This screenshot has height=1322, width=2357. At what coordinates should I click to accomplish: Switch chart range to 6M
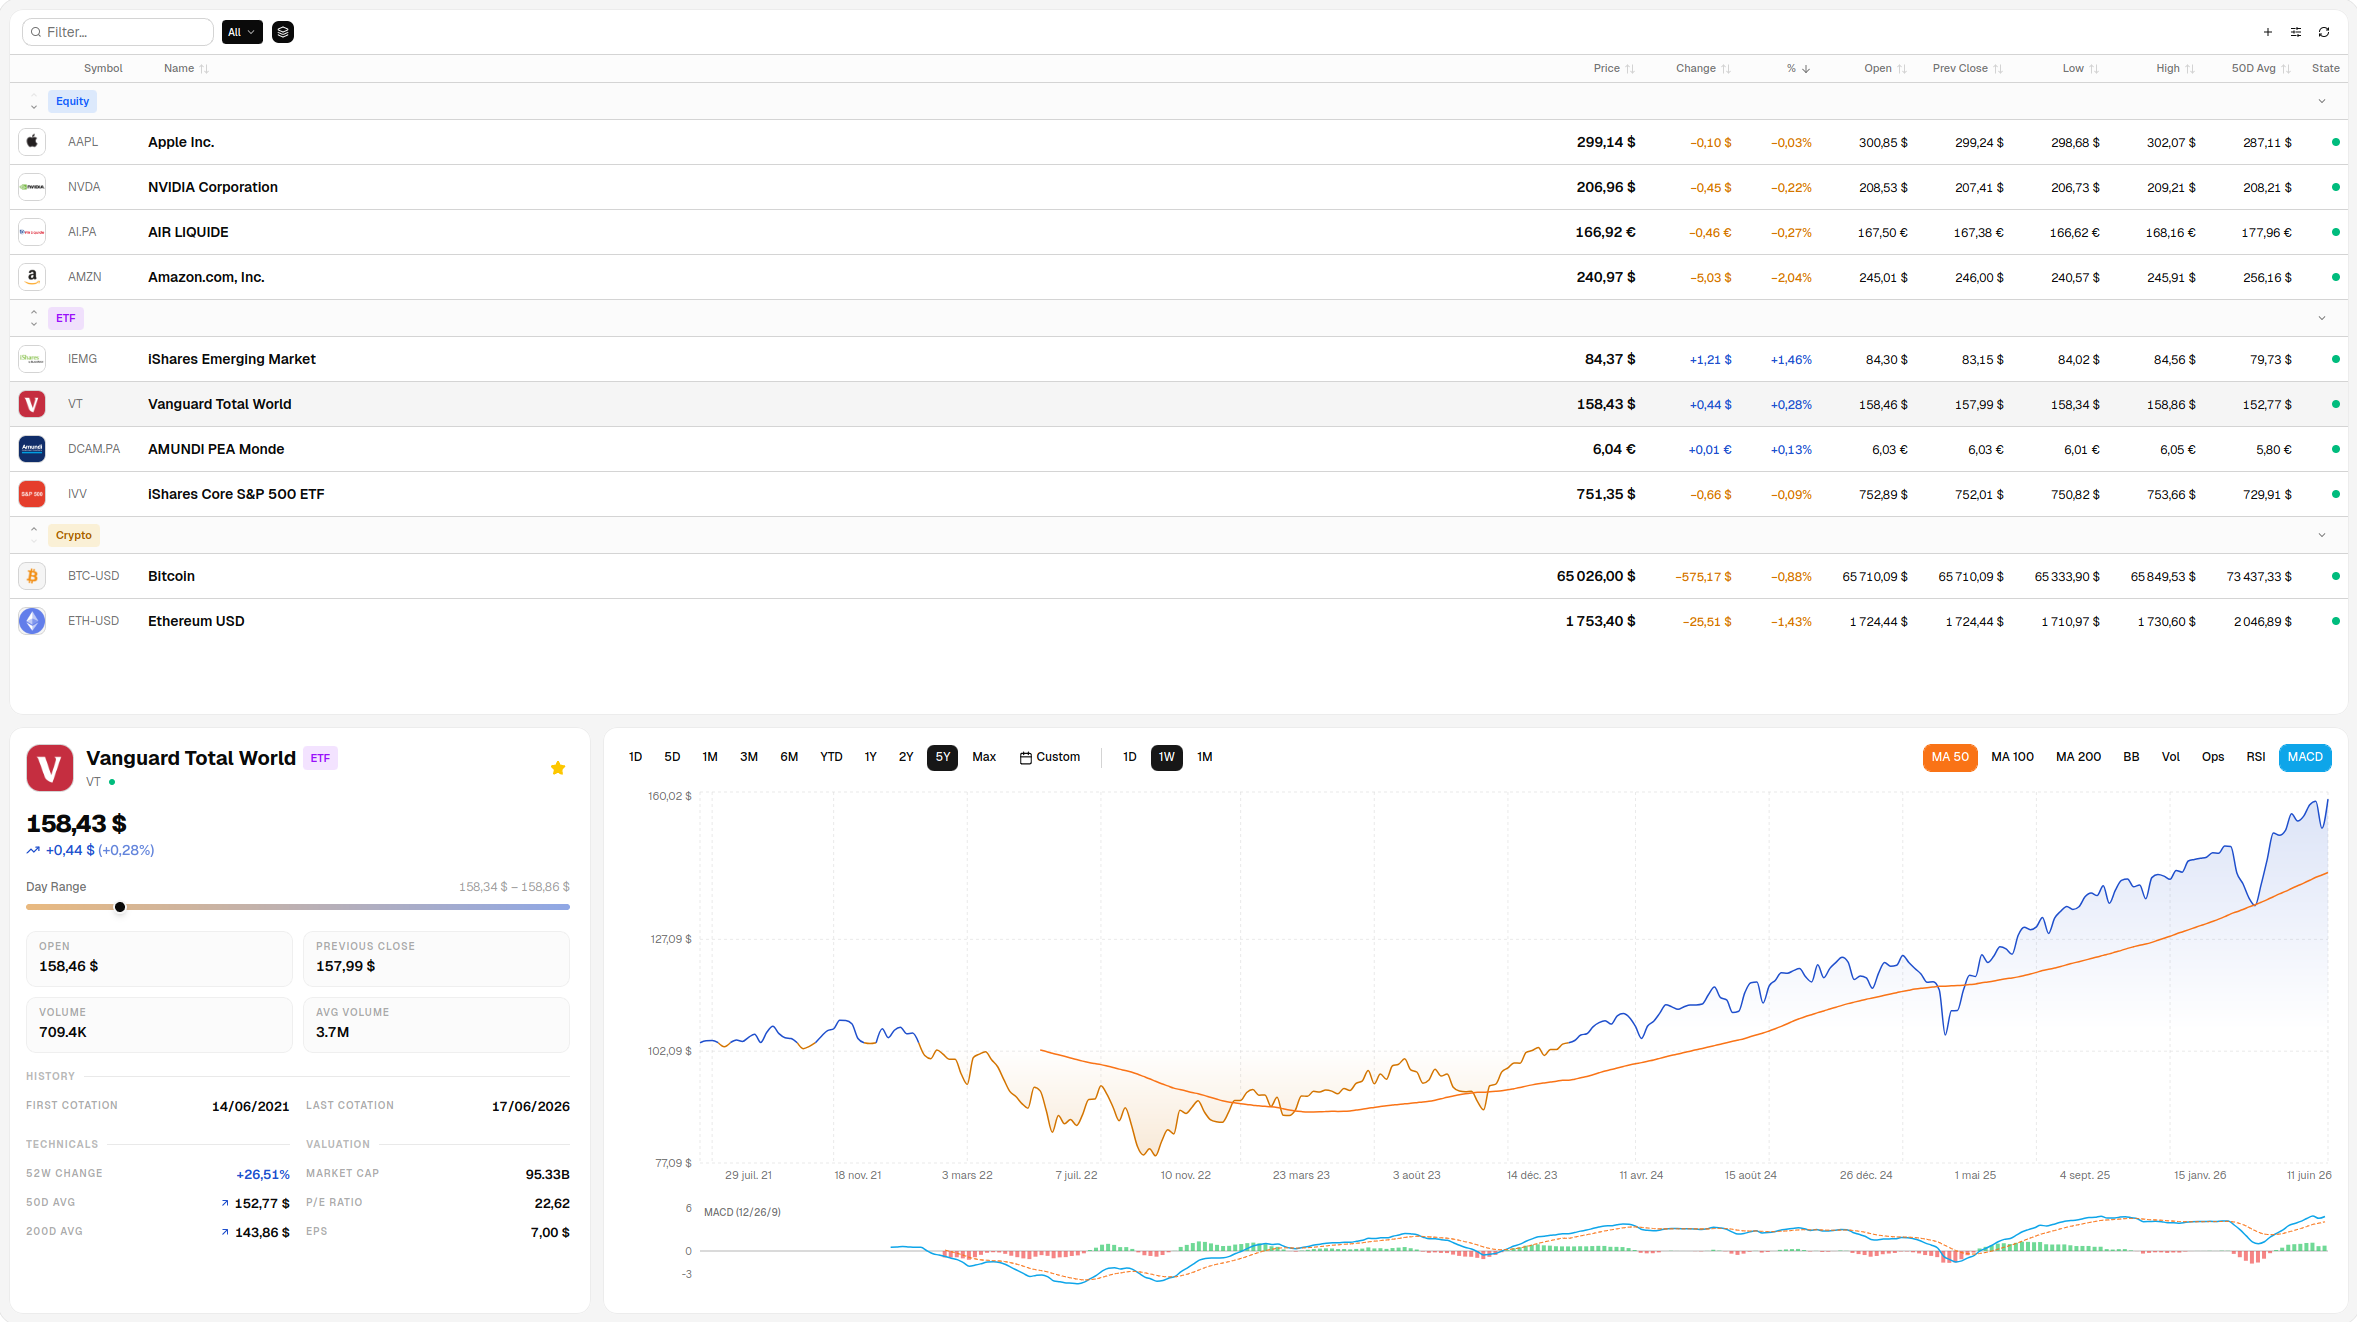[x=789, y=757]
